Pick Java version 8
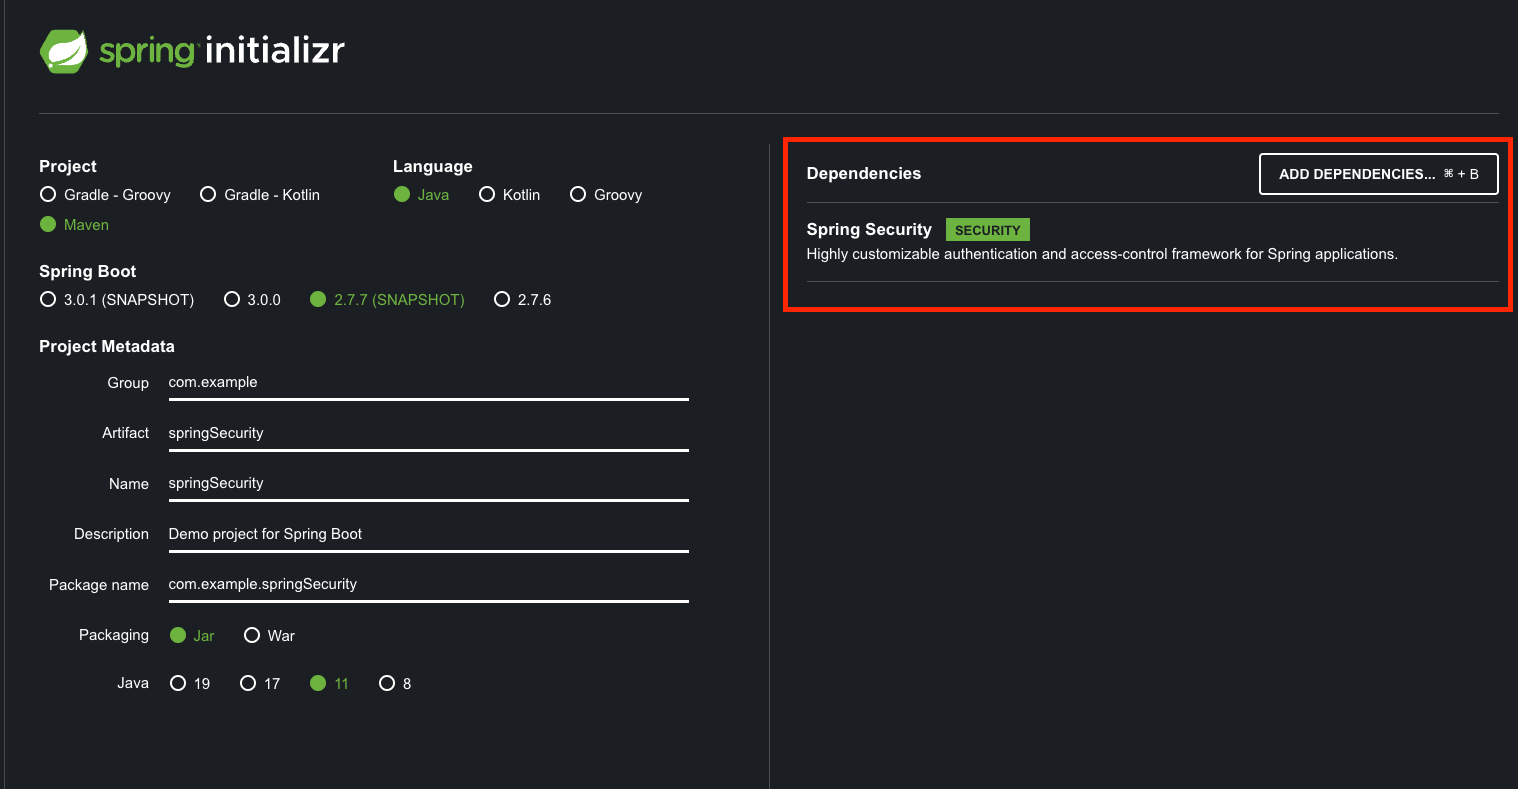Image resolution: width=1518 pixels, height=789 pixels. [395, 684]
